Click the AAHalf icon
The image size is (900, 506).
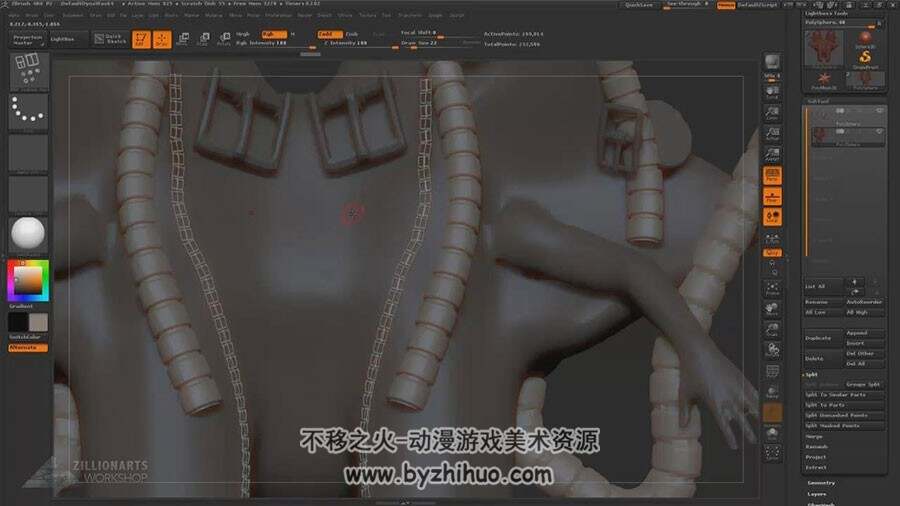[x=772, y=154]
